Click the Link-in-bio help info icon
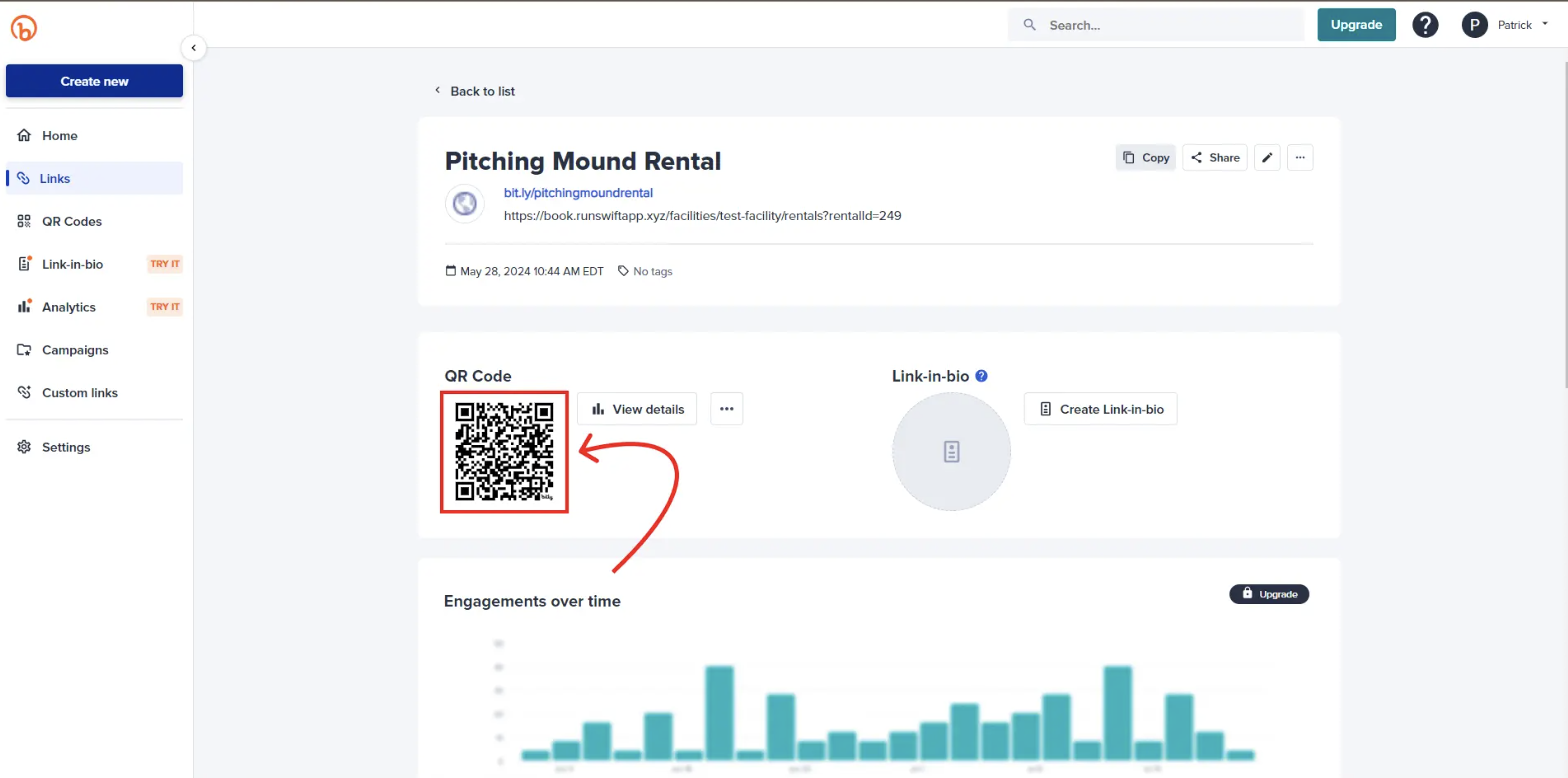The height and width of the screenshot is (778, 1568). [x=981, y=376]
